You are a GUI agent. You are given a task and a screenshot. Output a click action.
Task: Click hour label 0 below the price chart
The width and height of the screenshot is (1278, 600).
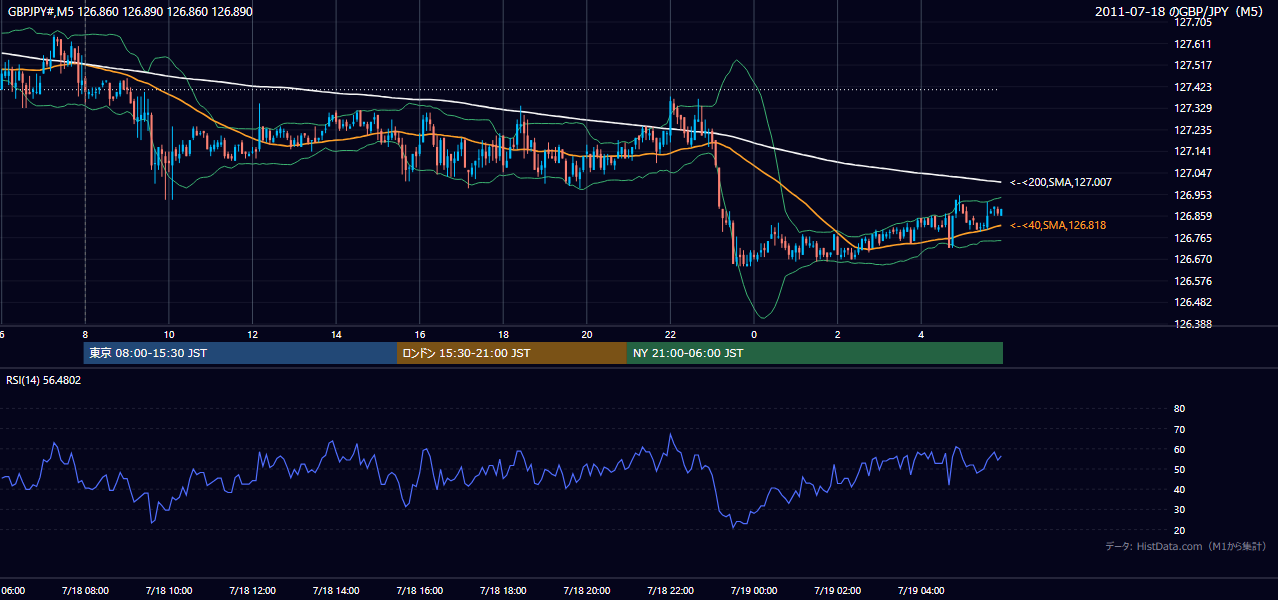(754, 334)
